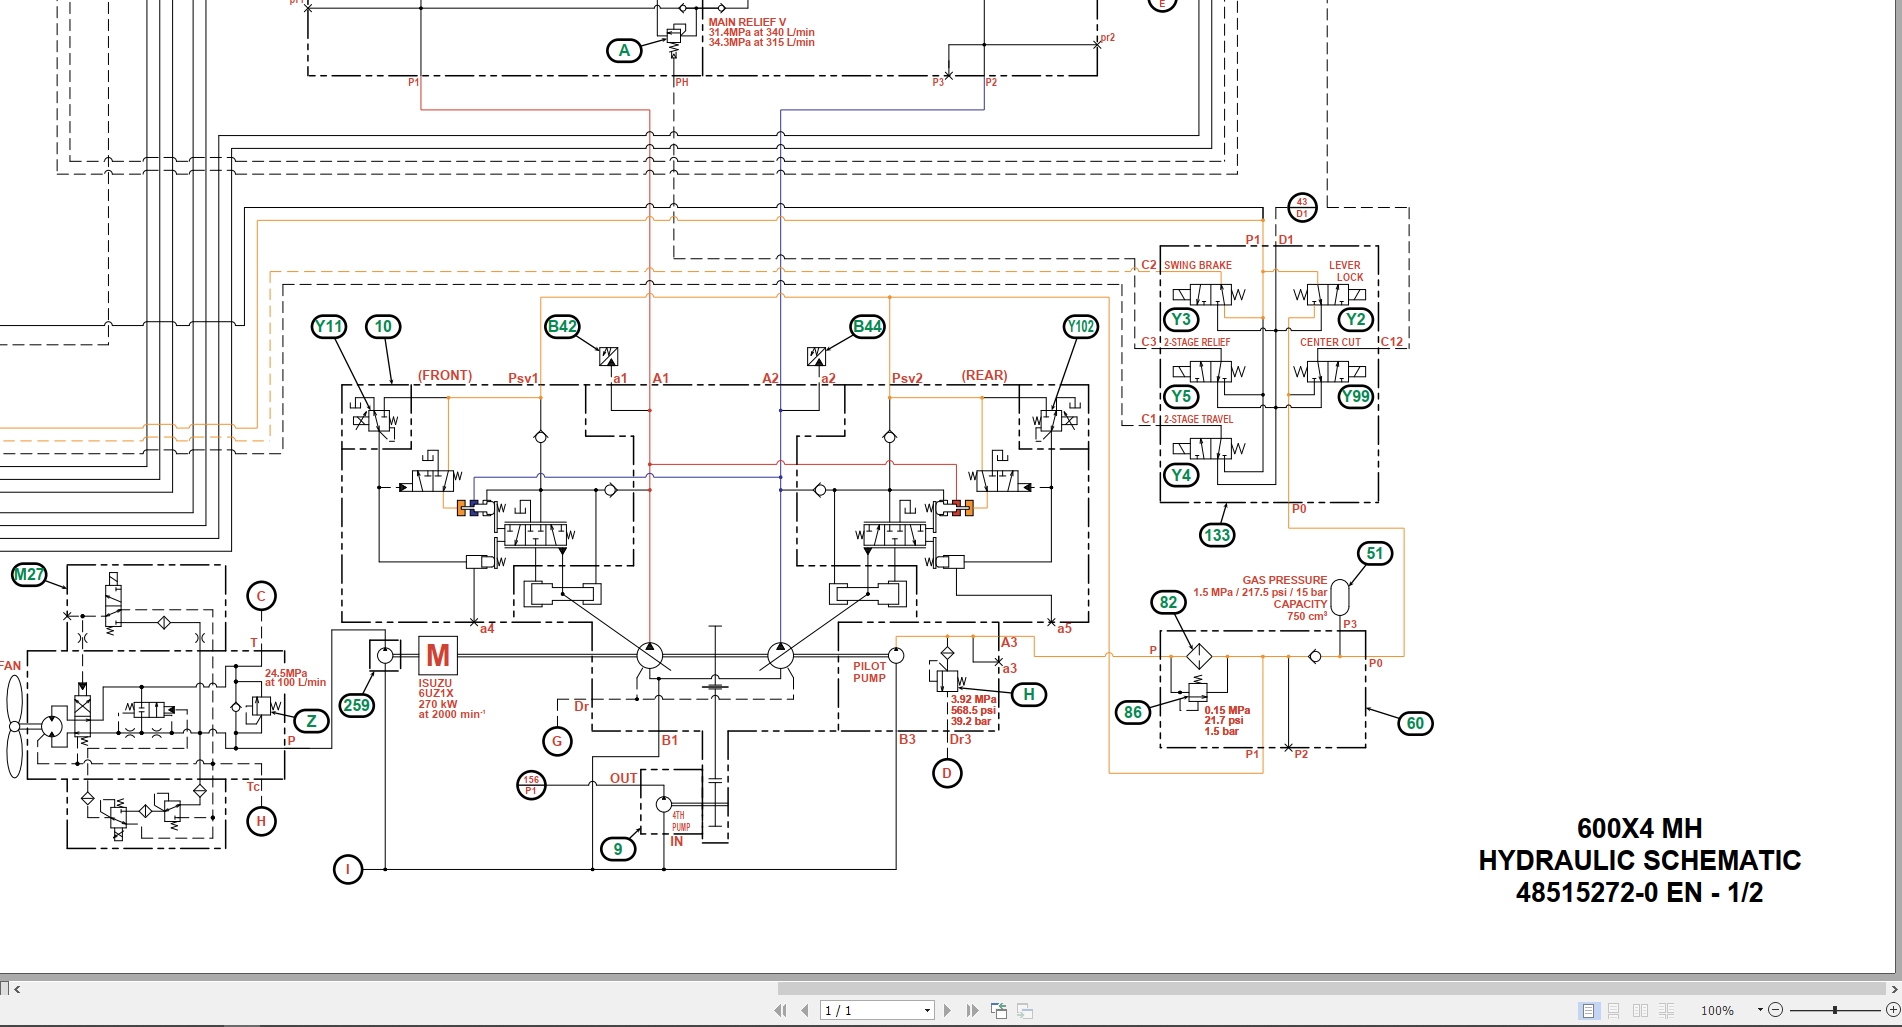1902x1027 pixels.
Task: Go to previous page with arrow button
Action: 806,1010
